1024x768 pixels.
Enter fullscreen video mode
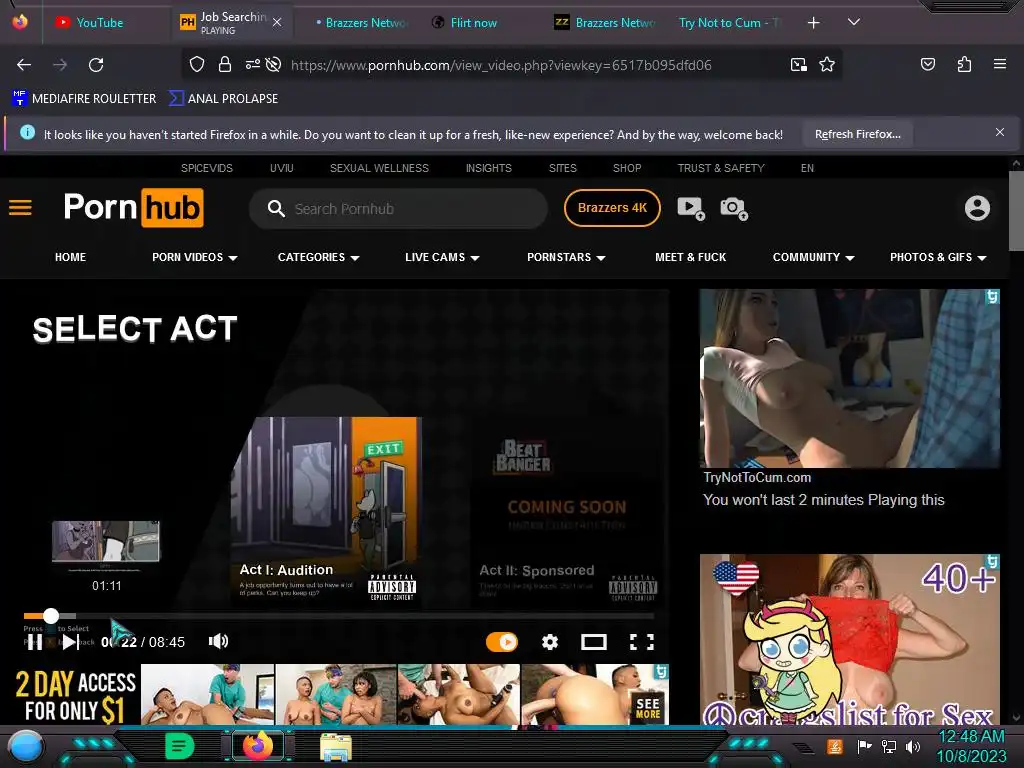click(x=641, y=642)
